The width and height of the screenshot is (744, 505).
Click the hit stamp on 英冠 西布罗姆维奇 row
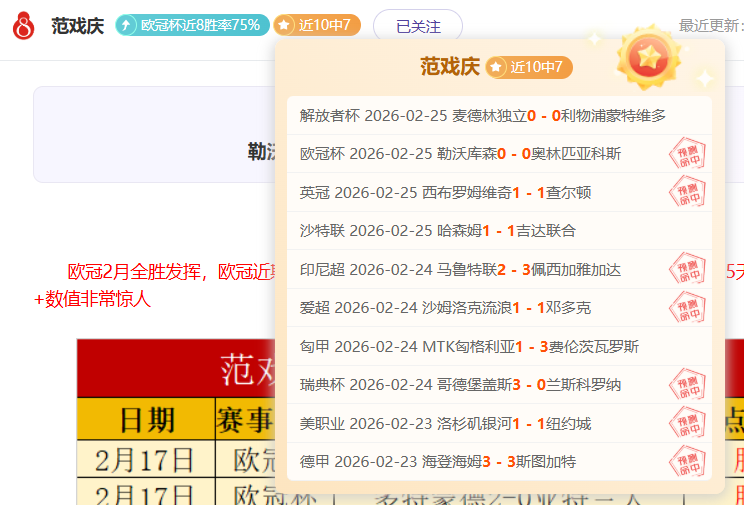click(x=687, y=192)
